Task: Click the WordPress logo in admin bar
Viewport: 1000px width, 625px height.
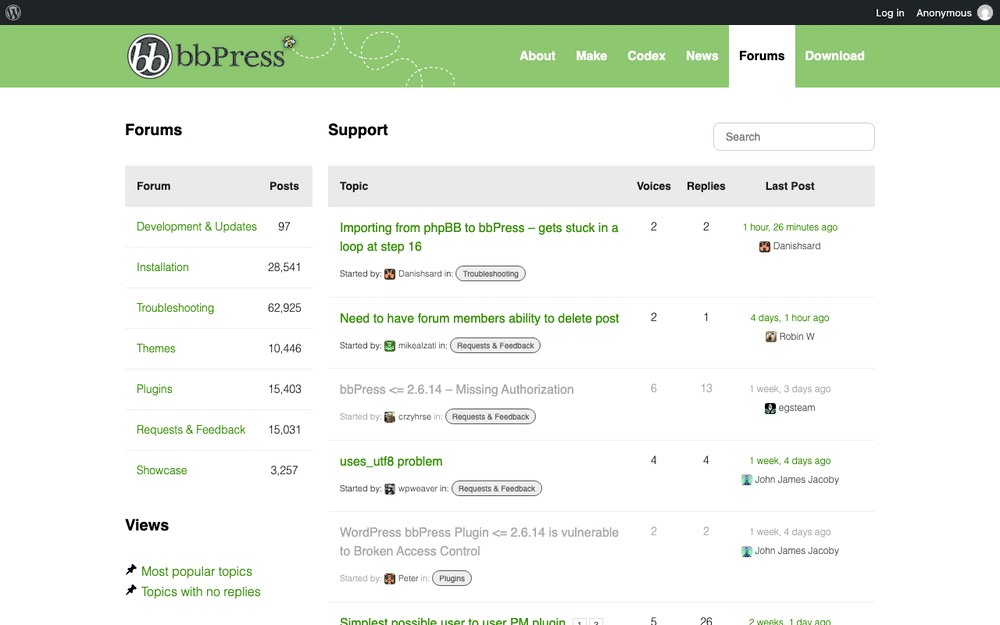Action: [x=13, y=12]
